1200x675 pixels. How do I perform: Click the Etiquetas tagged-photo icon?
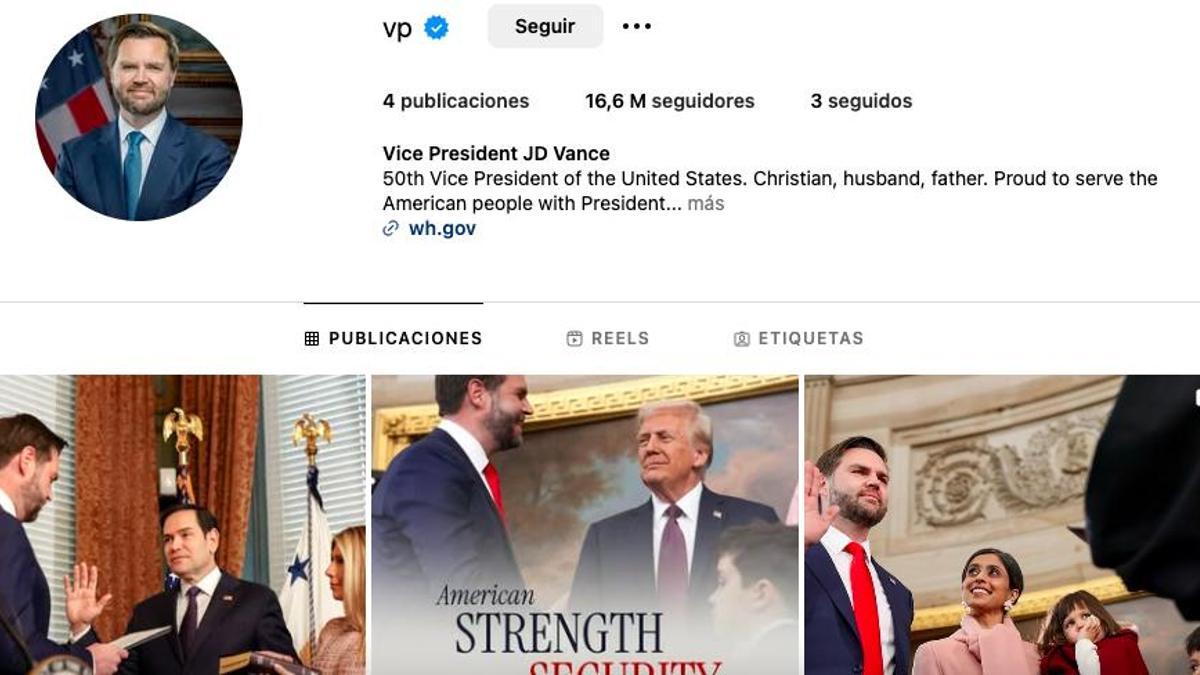(x=742, y=339)
